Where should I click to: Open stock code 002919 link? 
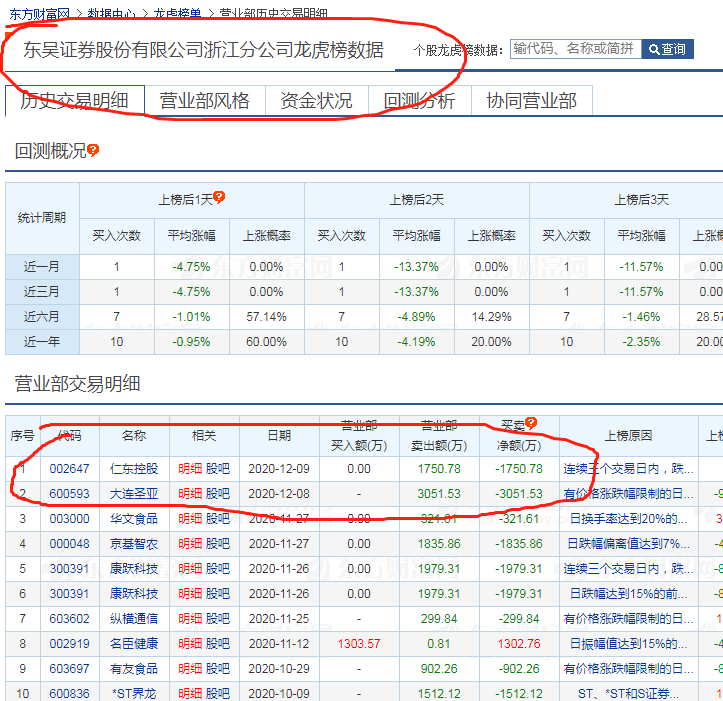(x=69, y=643)
